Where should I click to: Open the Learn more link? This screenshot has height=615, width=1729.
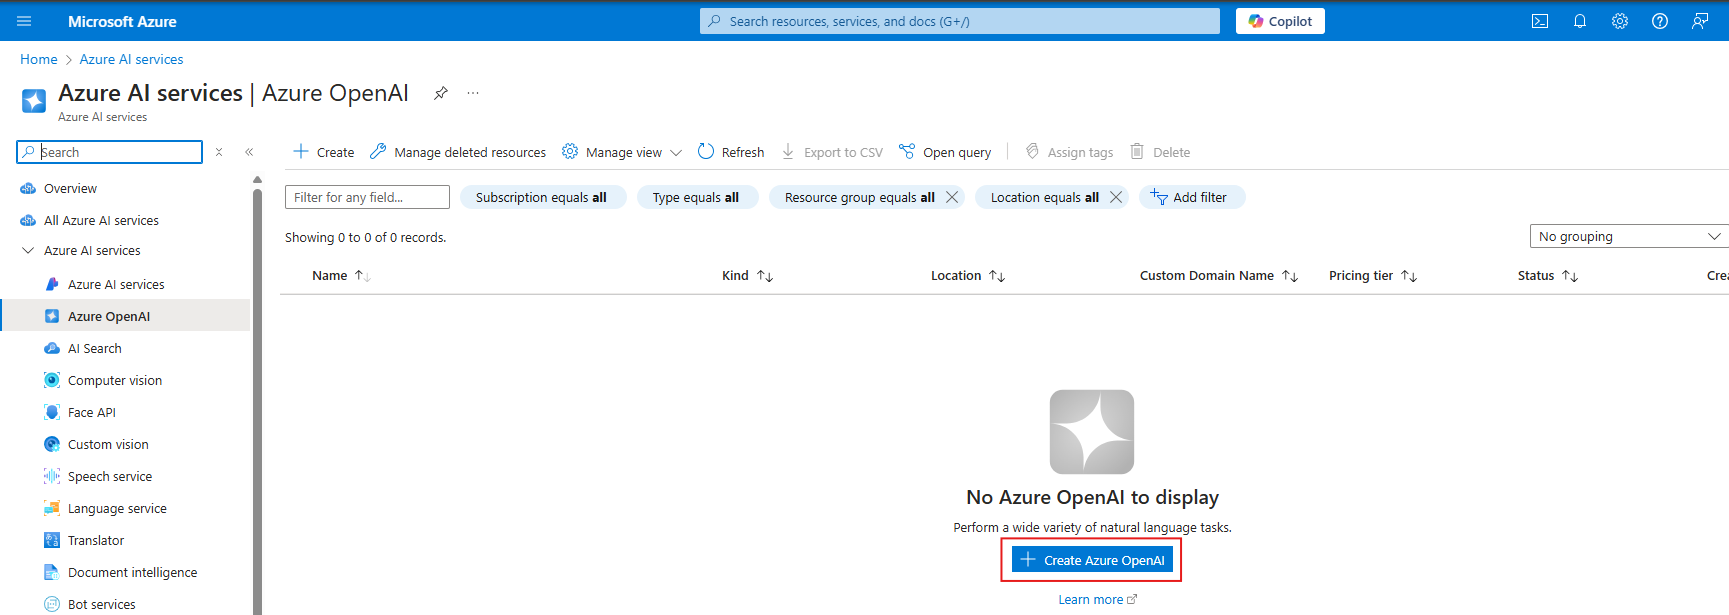(1097, 599)
